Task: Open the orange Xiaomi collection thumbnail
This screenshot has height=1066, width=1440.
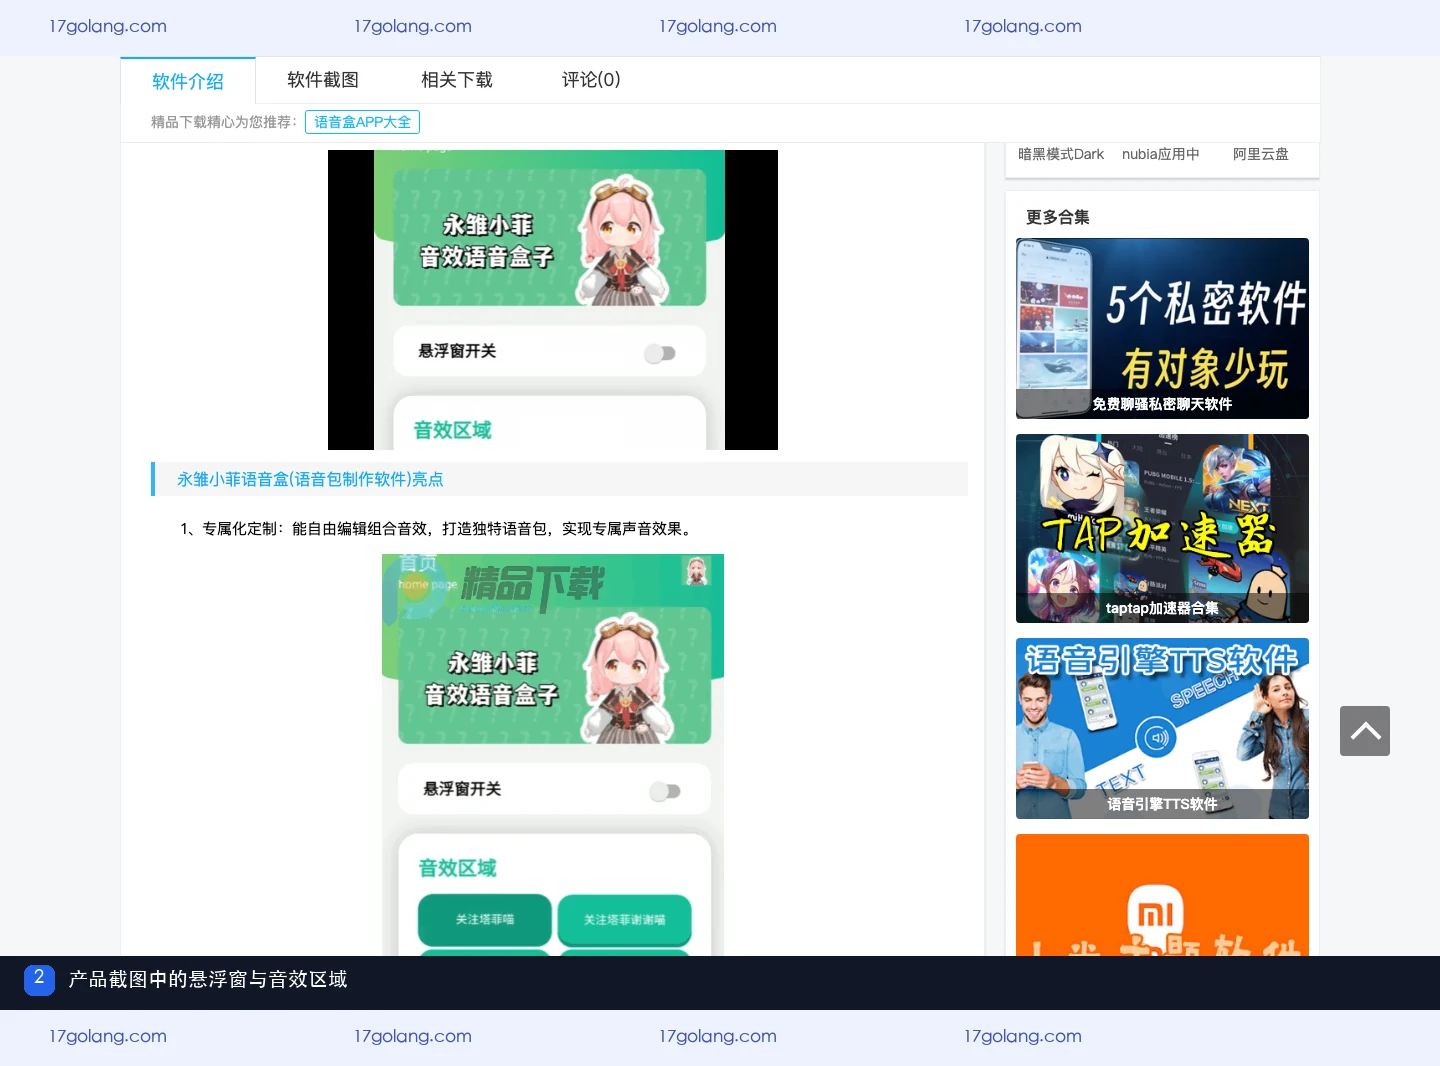Action: (x=1162, y=895)
